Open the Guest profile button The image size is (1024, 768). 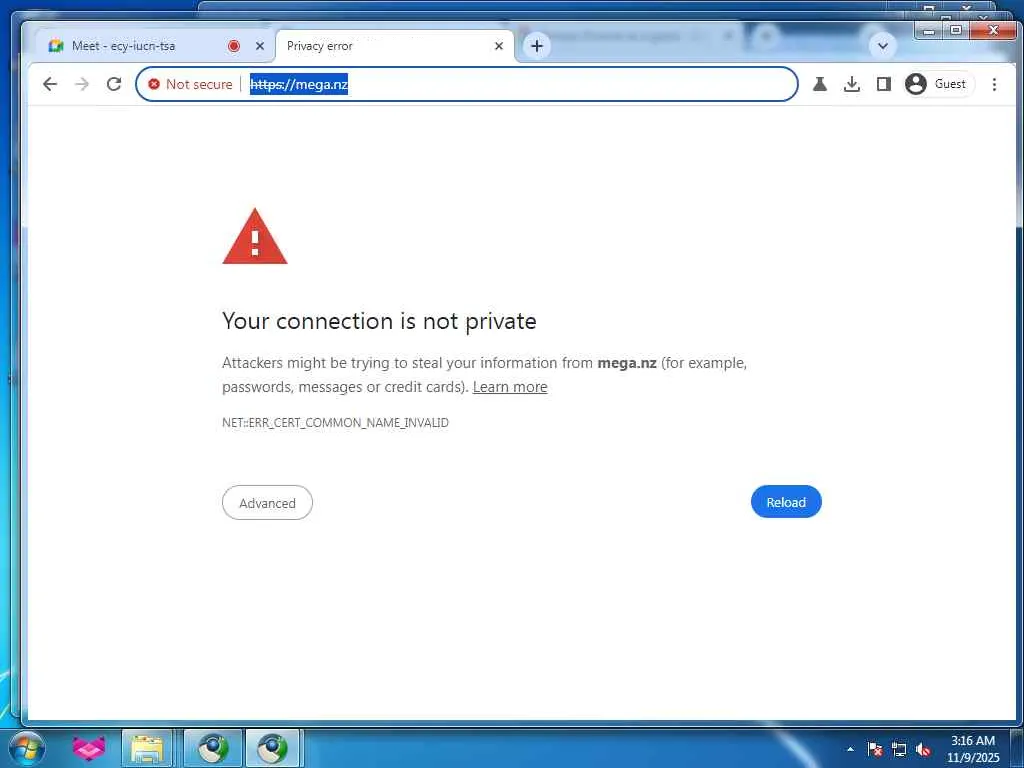[x=938, y=84]
